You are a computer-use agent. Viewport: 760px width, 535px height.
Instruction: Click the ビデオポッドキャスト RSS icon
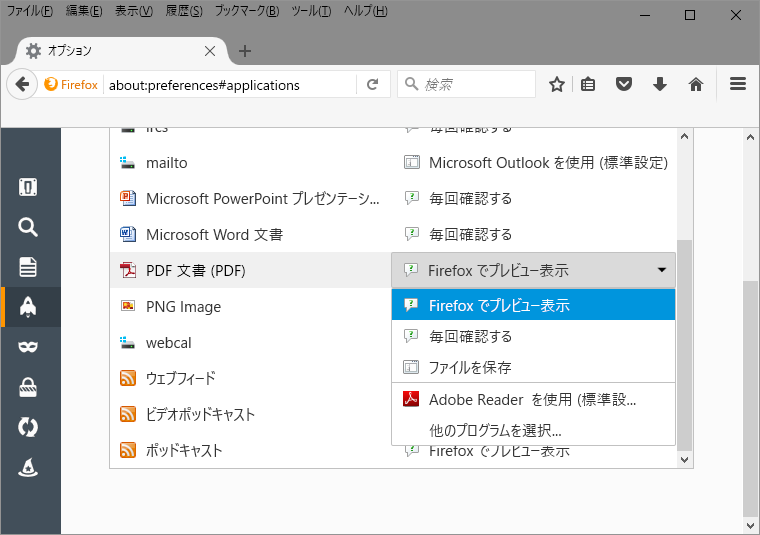pyautogui.click(x=128, y=414)
